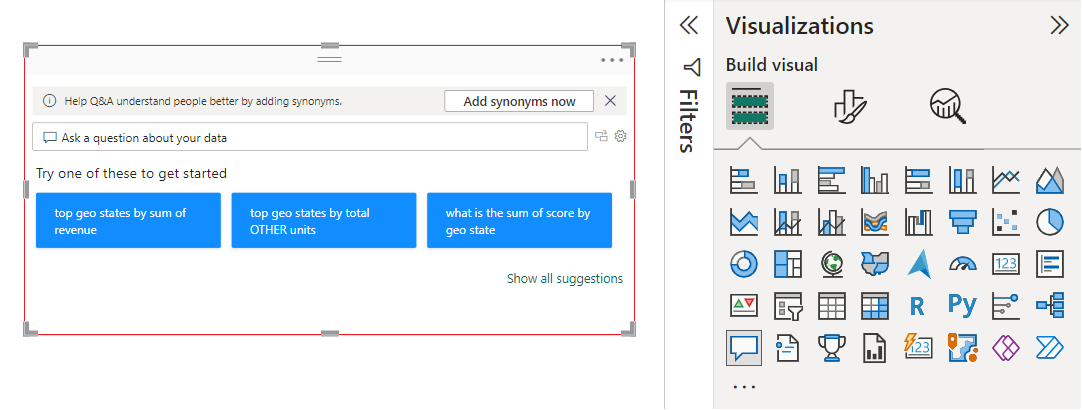
Task: Select the Power Automate visual
Action: (x=1050, y=348)
